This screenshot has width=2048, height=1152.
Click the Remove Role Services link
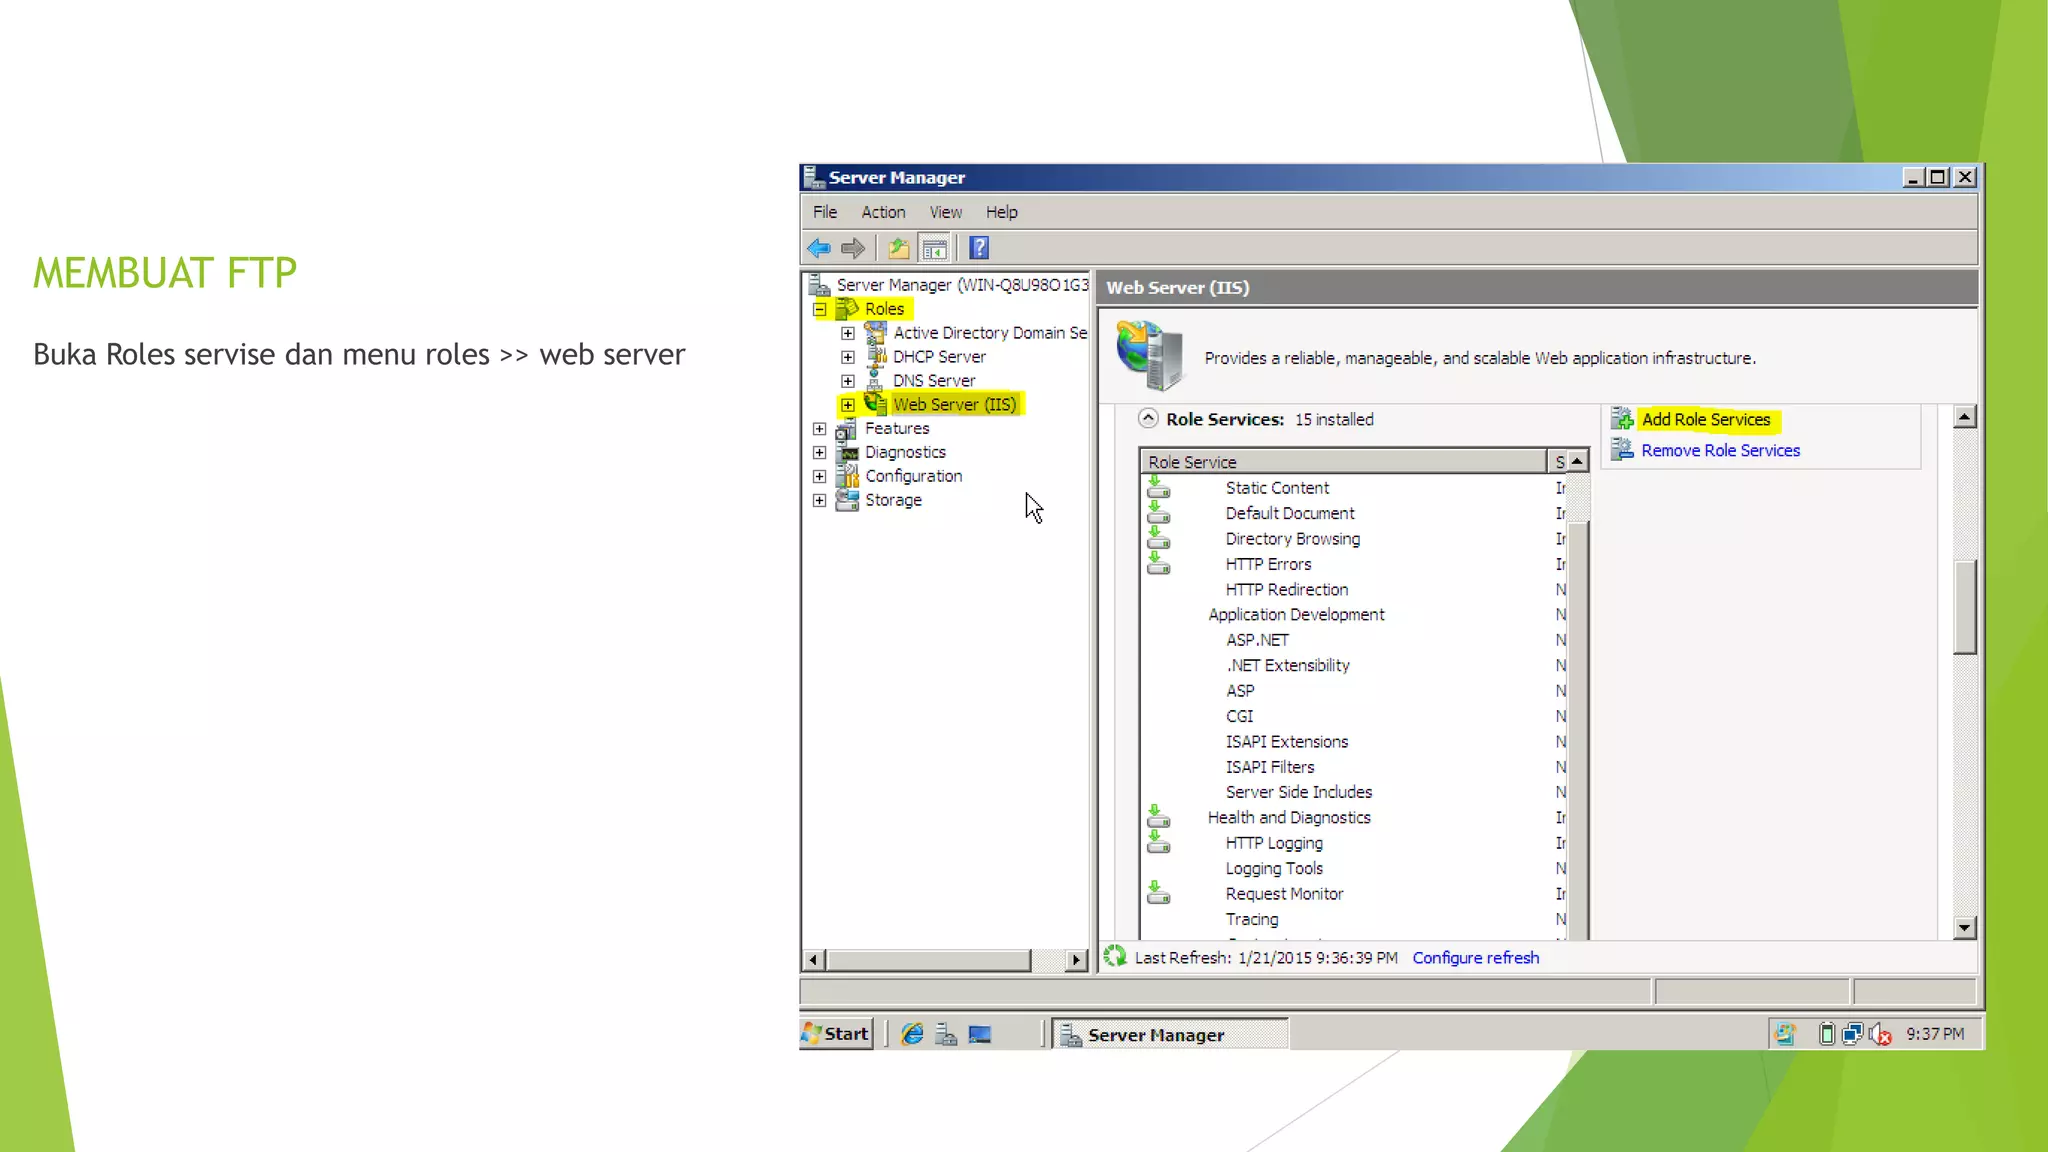click(1720, 450)
